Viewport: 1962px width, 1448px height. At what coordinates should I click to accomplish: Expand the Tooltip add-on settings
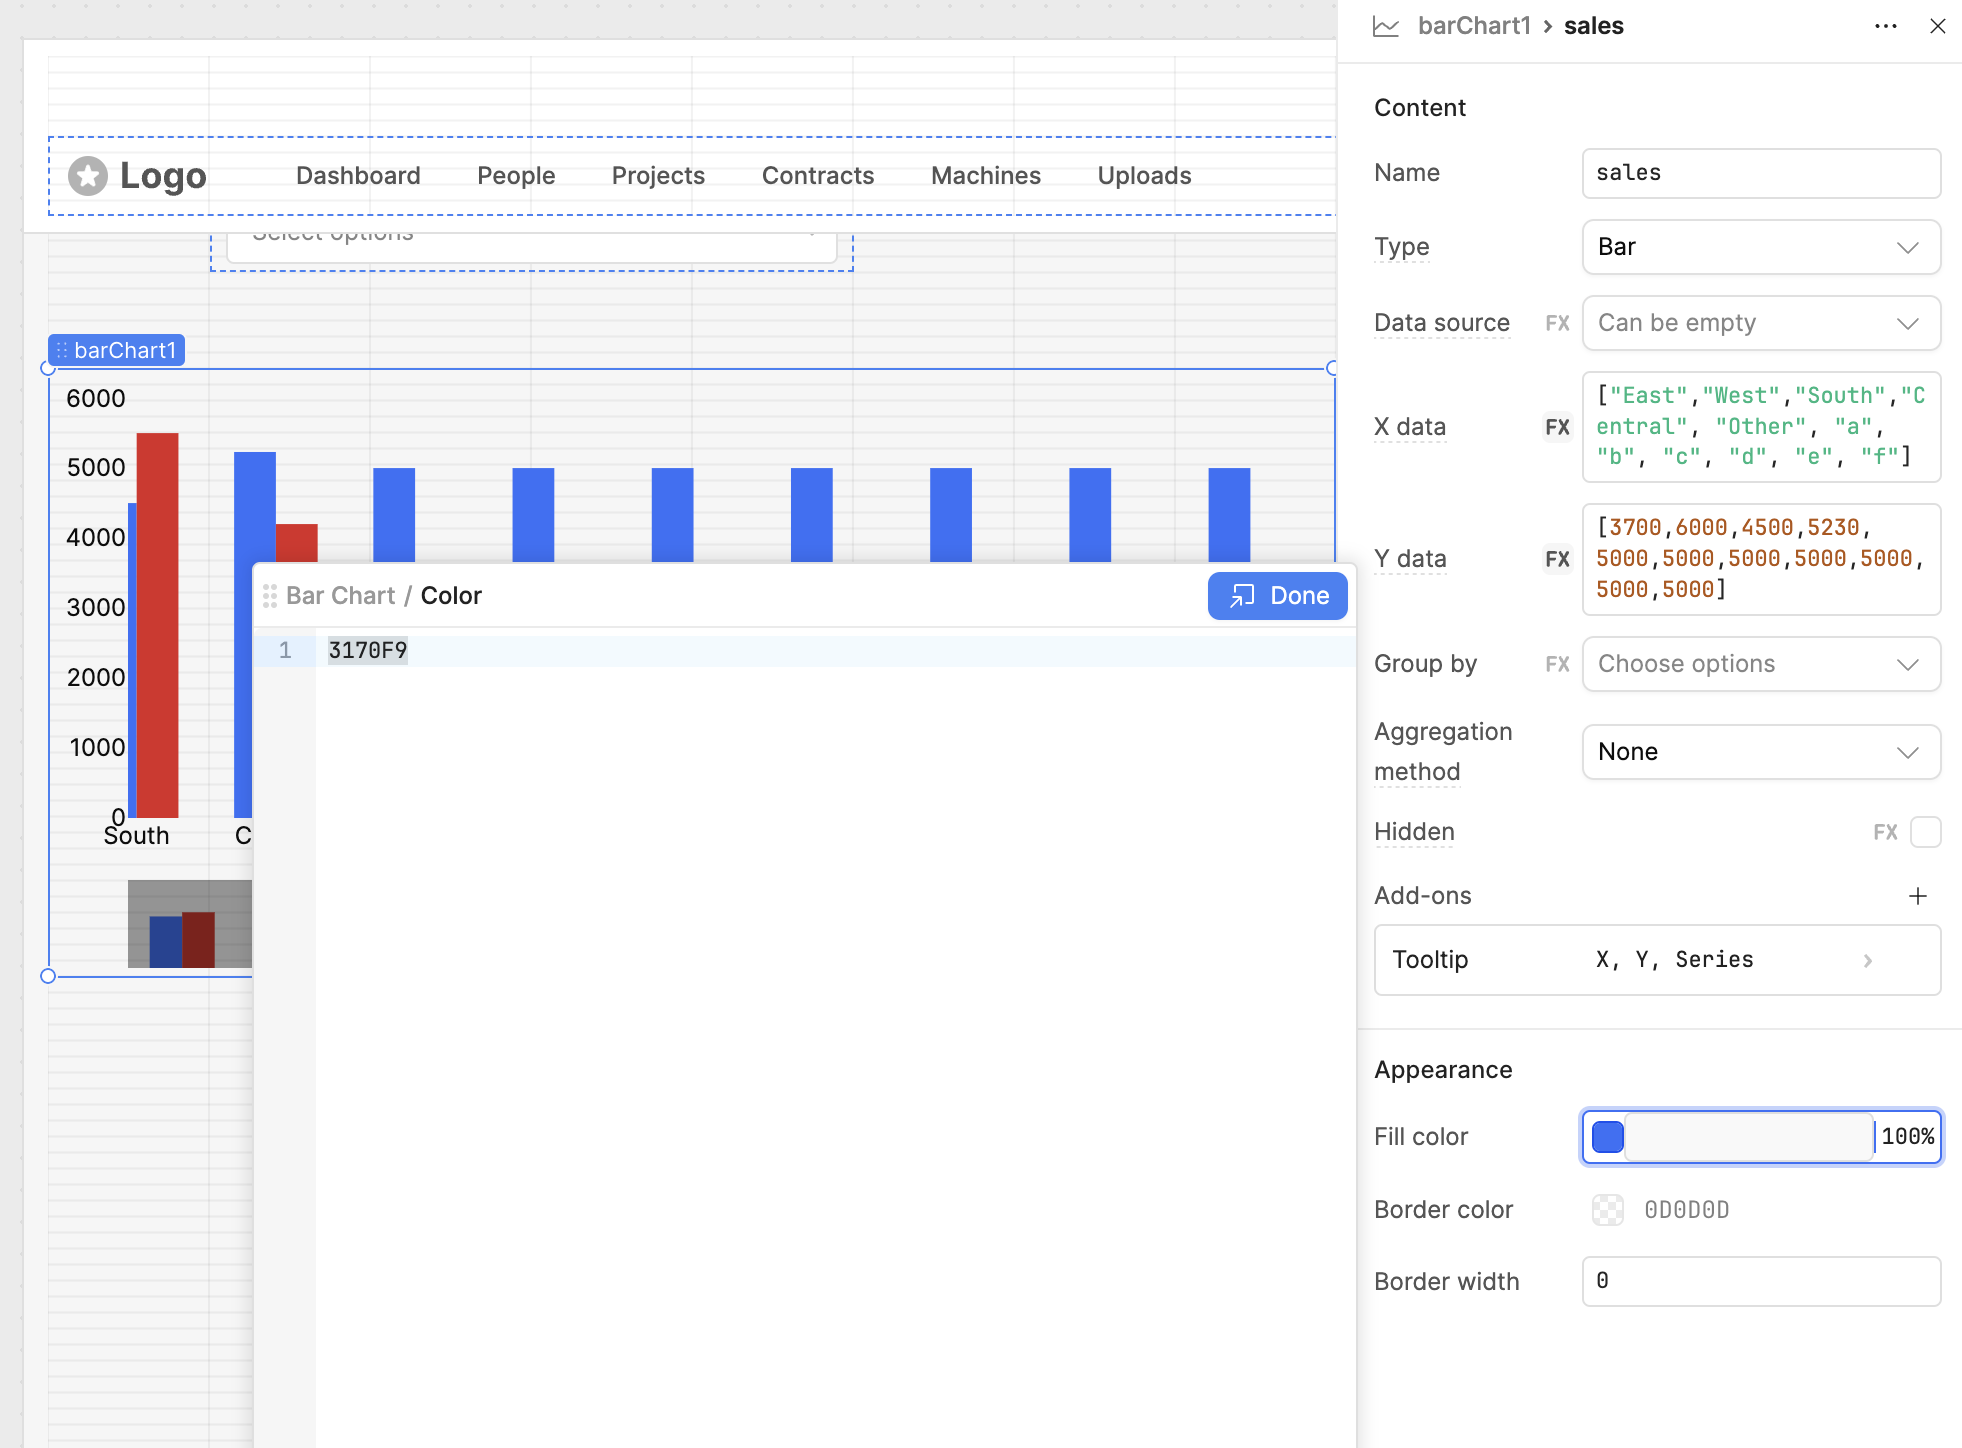[1867, 960]
